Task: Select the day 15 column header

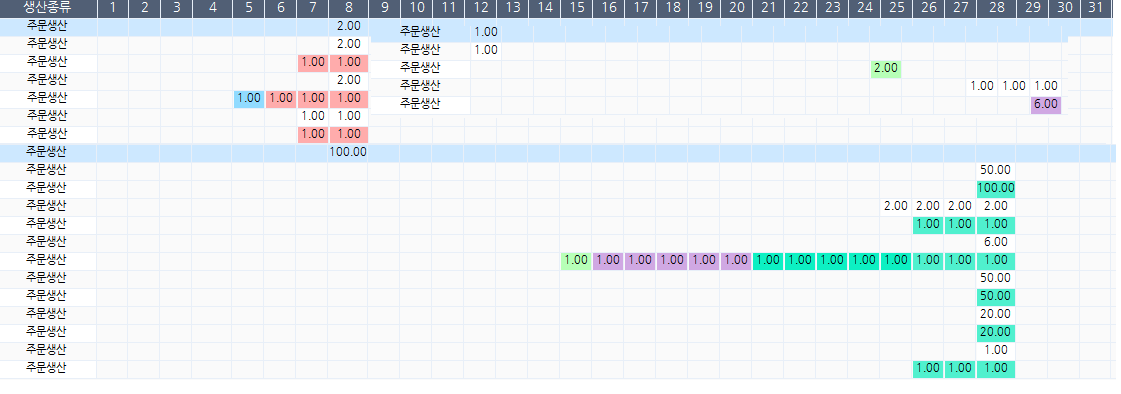Action: click(576, 9)
